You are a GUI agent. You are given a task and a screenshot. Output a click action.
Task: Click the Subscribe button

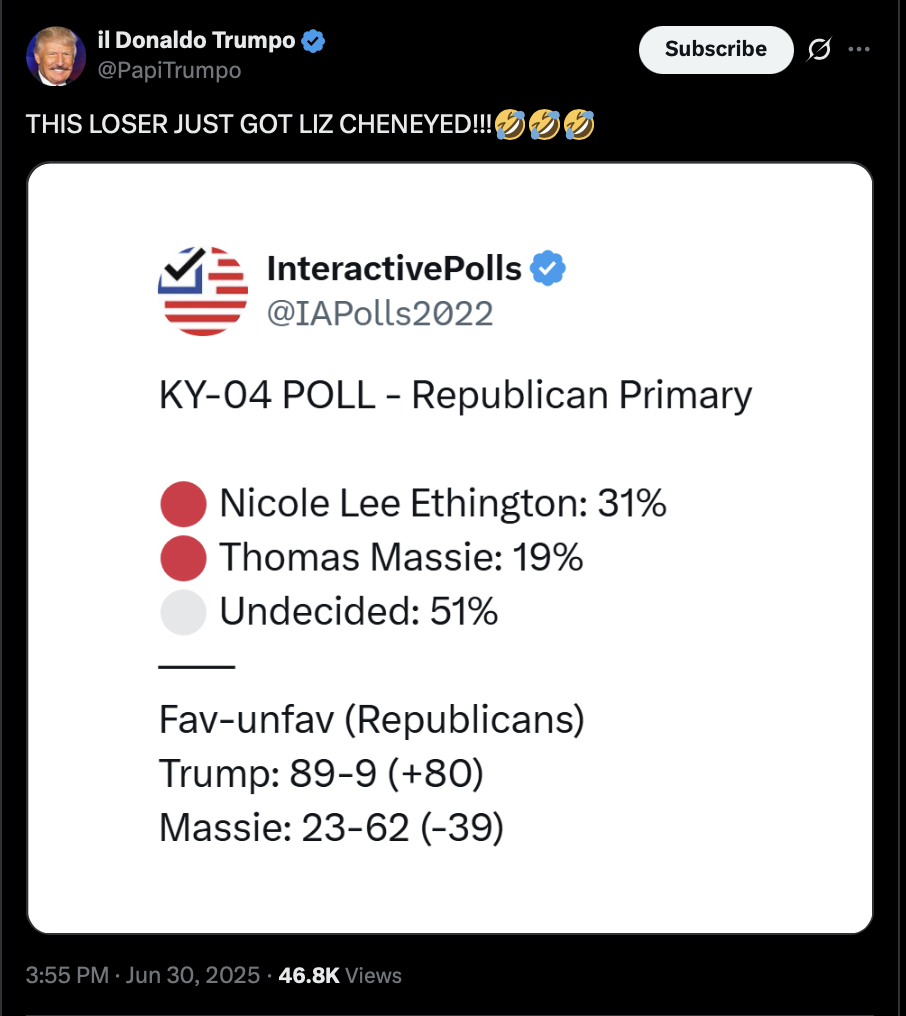pyautogui.click(x=715, y=49)
